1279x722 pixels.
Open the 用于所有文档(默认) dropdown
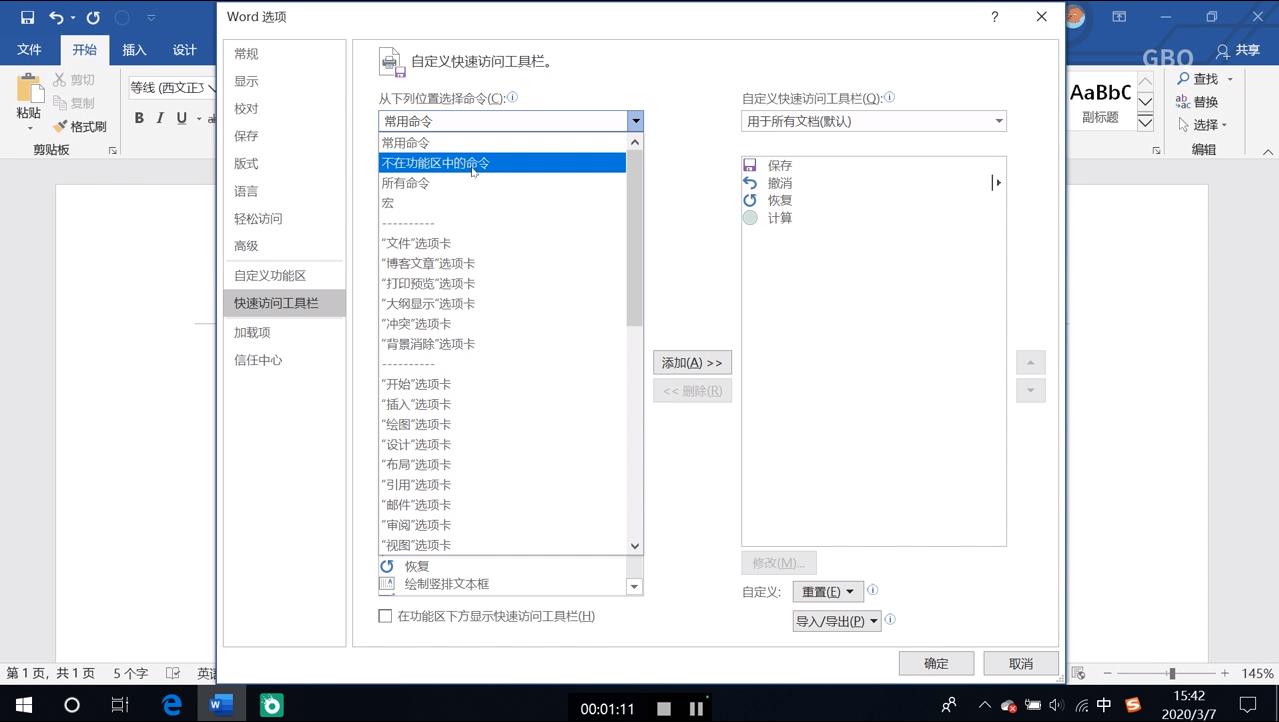coord(874,121)
